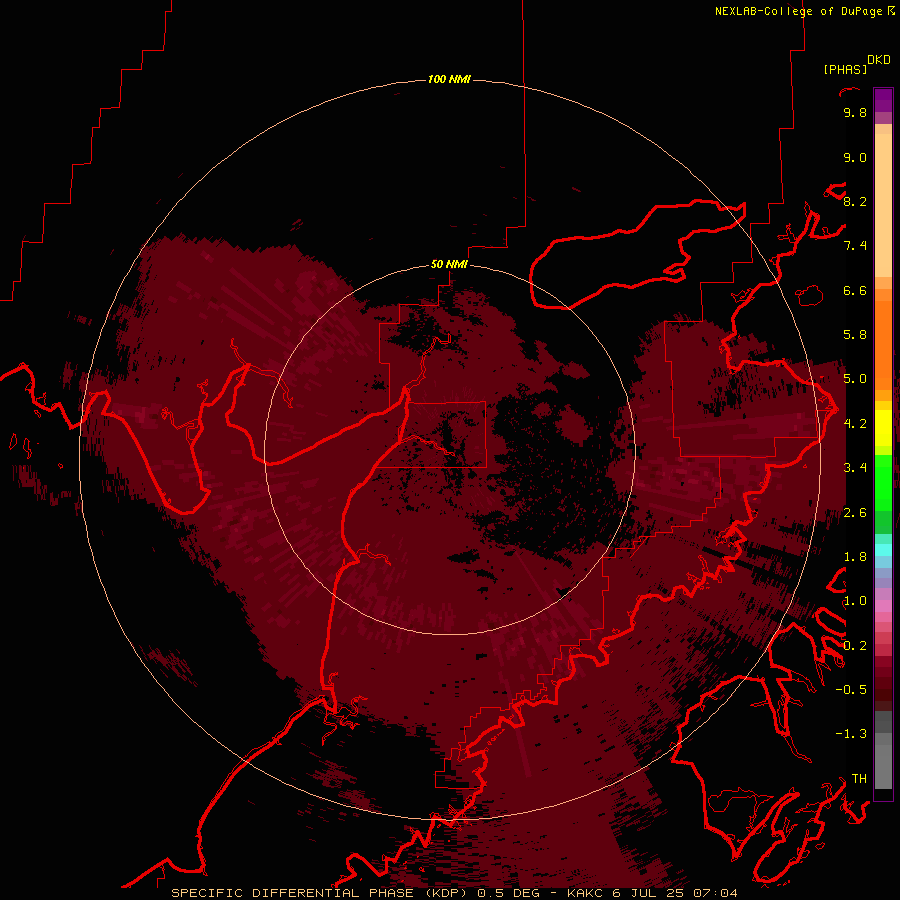
Task: Click the 9.8 value on color scale
Action: click(855, 112)
